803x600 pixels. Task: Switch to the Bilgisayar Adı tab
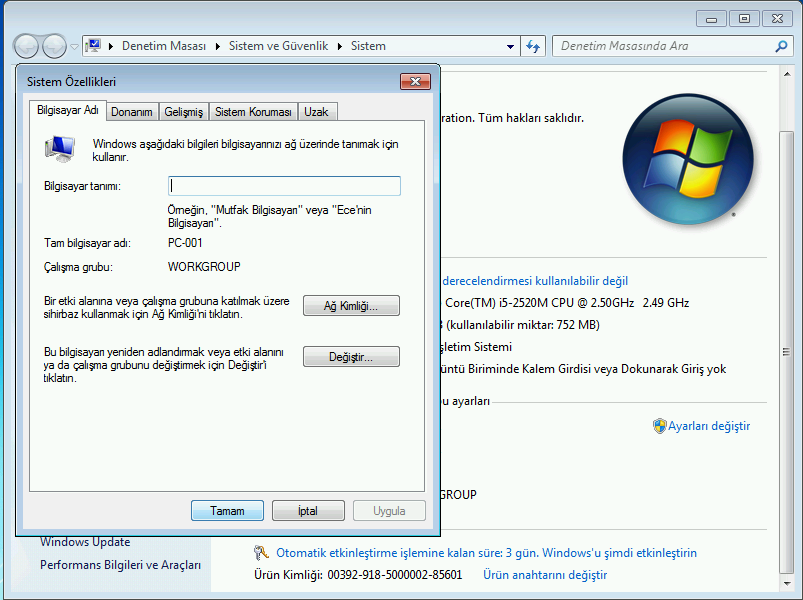point(68,110)
